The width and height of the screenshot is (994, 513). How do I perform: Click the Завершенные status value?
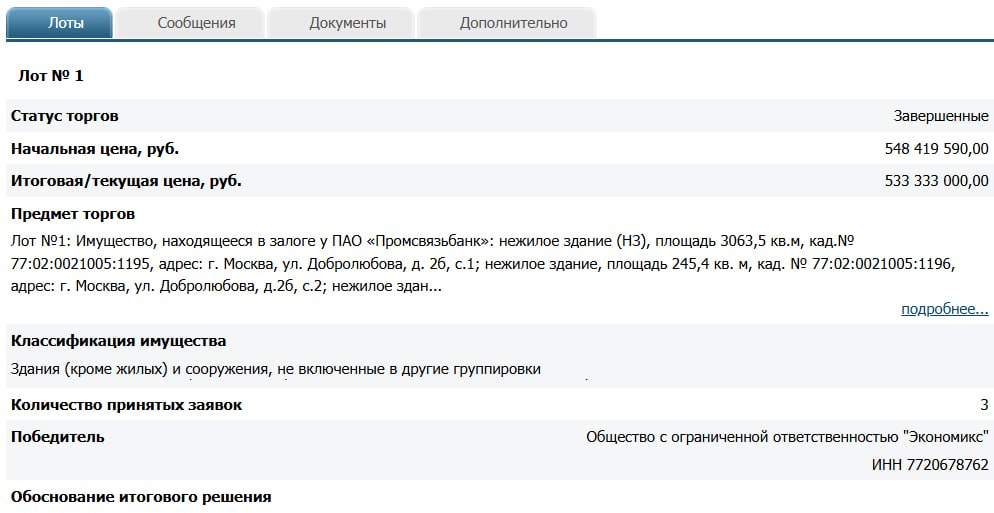pos(940,116)
